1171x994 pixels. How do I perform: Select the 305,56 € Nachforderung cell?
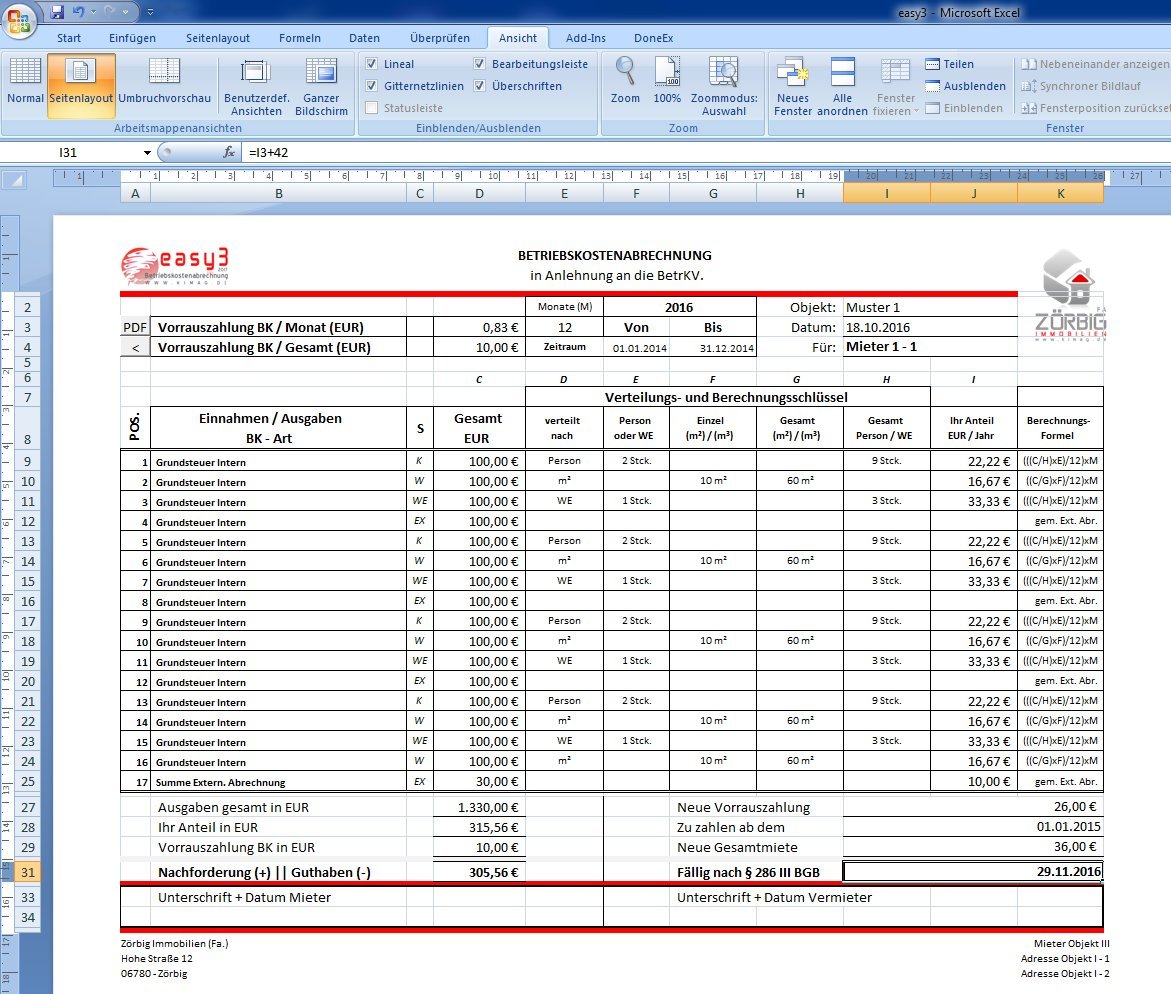pos(479,872)
